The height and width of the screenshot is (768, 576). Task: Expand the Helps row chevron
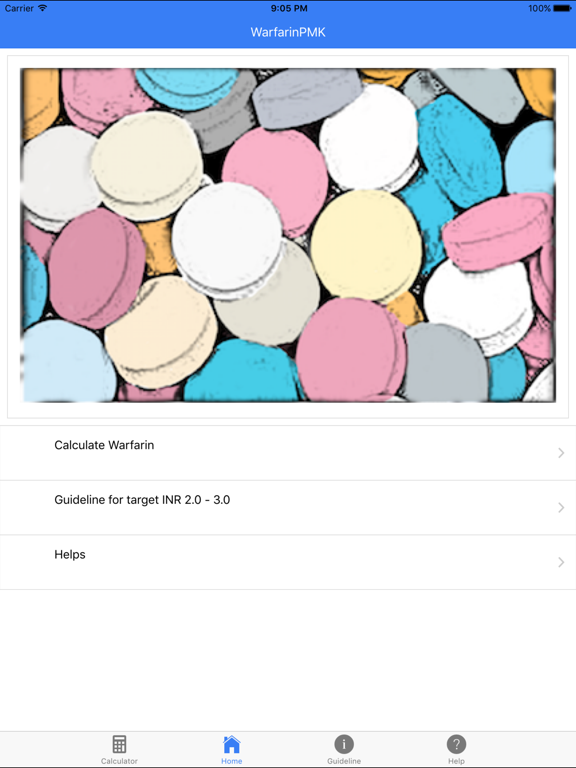[561, 562]
